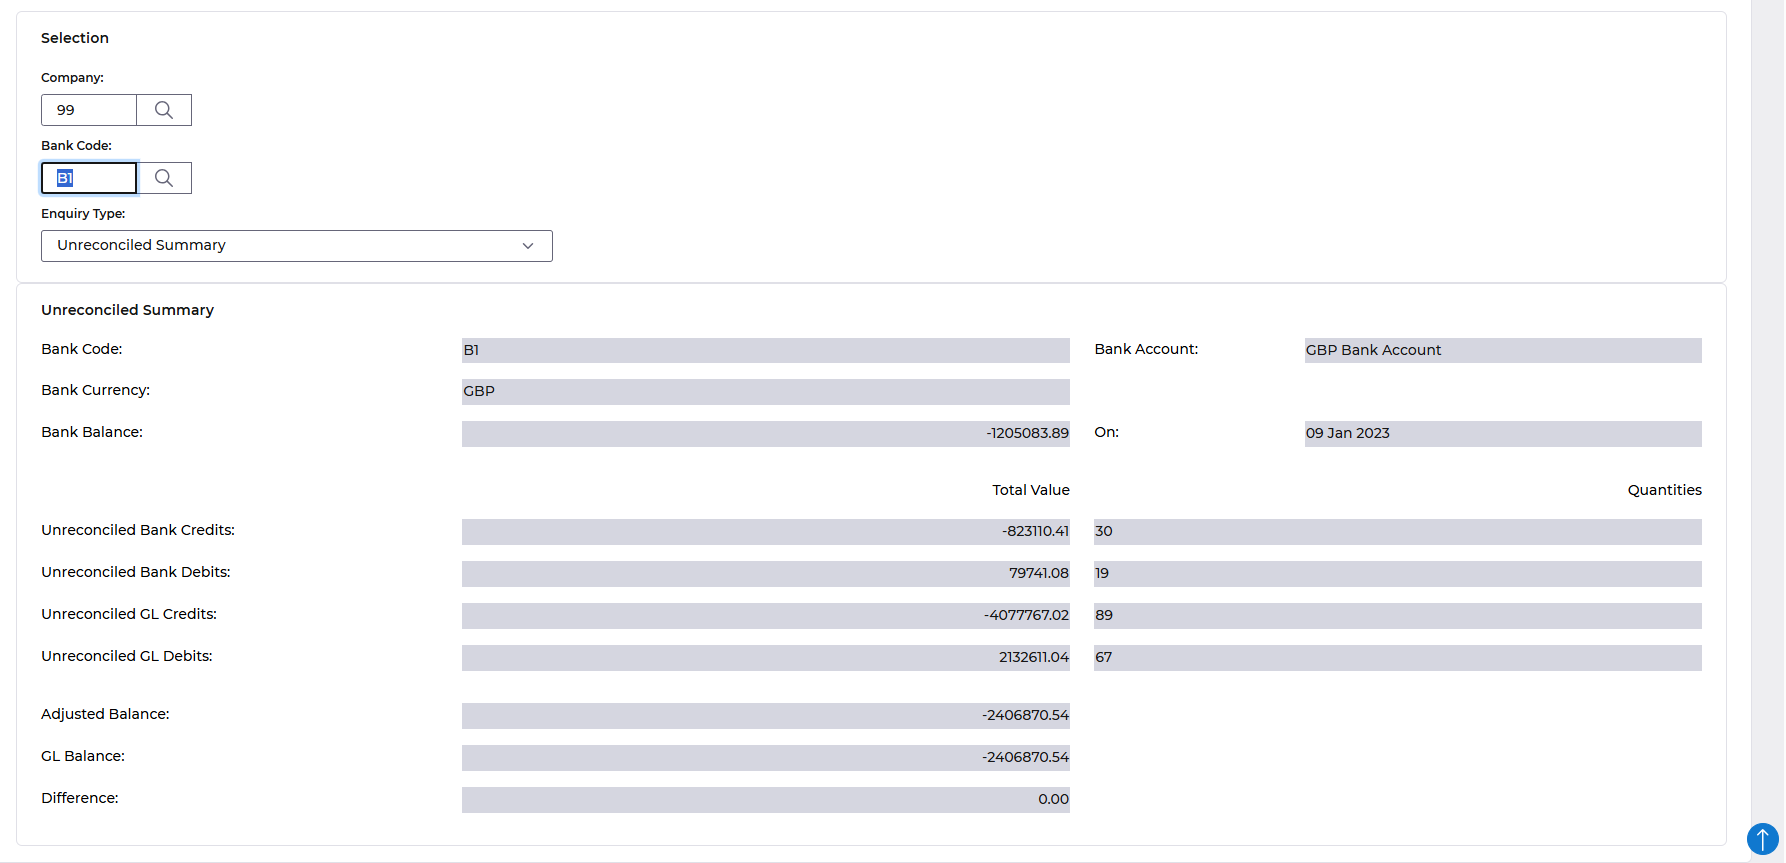The height and width of the screenshot is (863, 1786).
Task: Click the Company lookup search icon
Action: (164, 110)
